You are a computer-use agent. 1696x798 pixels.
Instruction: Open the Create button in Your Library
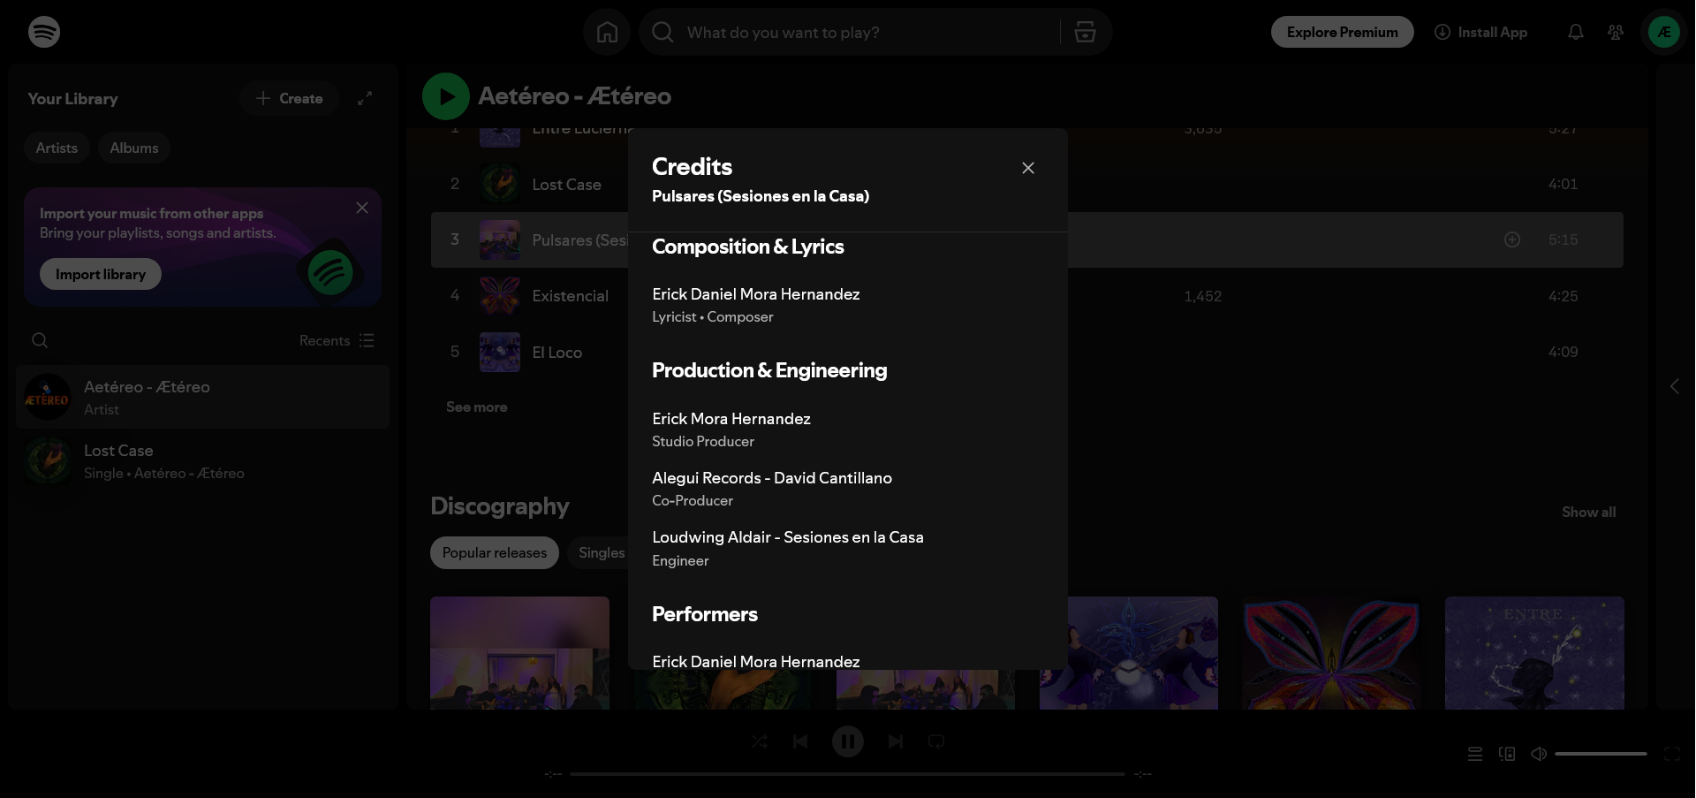click(289, 98)
